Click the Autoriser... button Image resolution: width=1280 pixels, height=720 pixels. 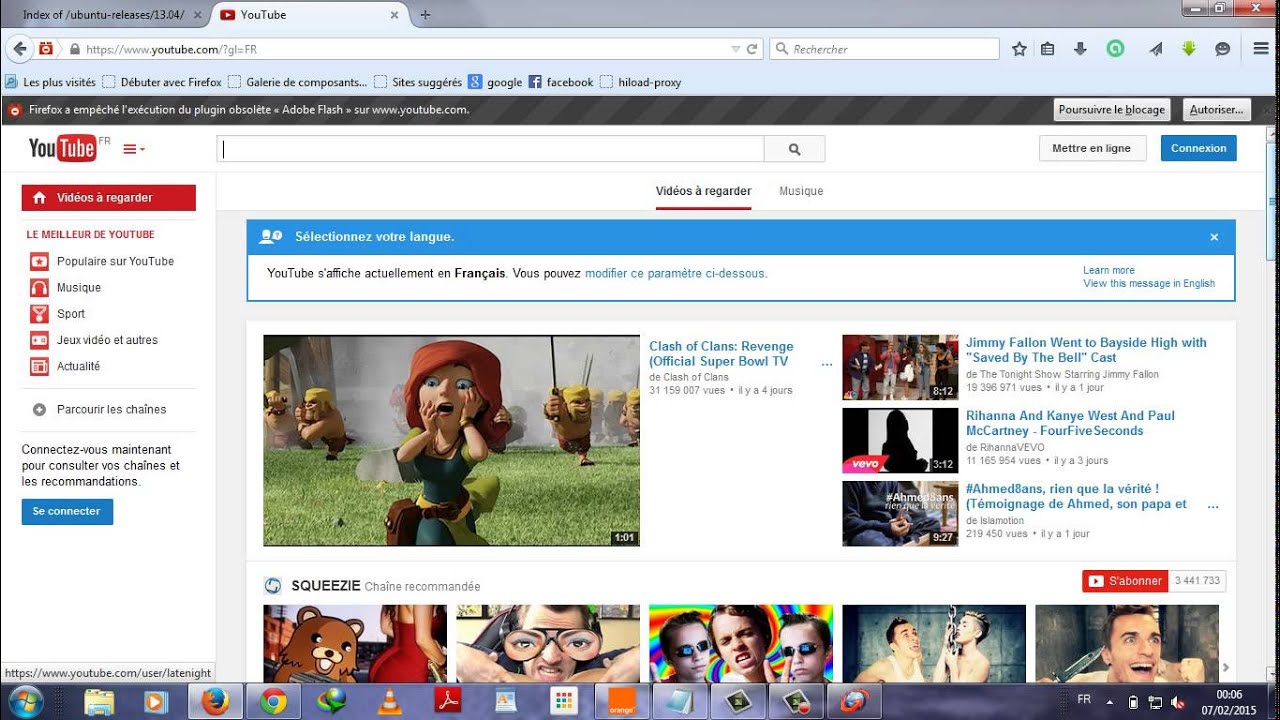pos(1217,110)
